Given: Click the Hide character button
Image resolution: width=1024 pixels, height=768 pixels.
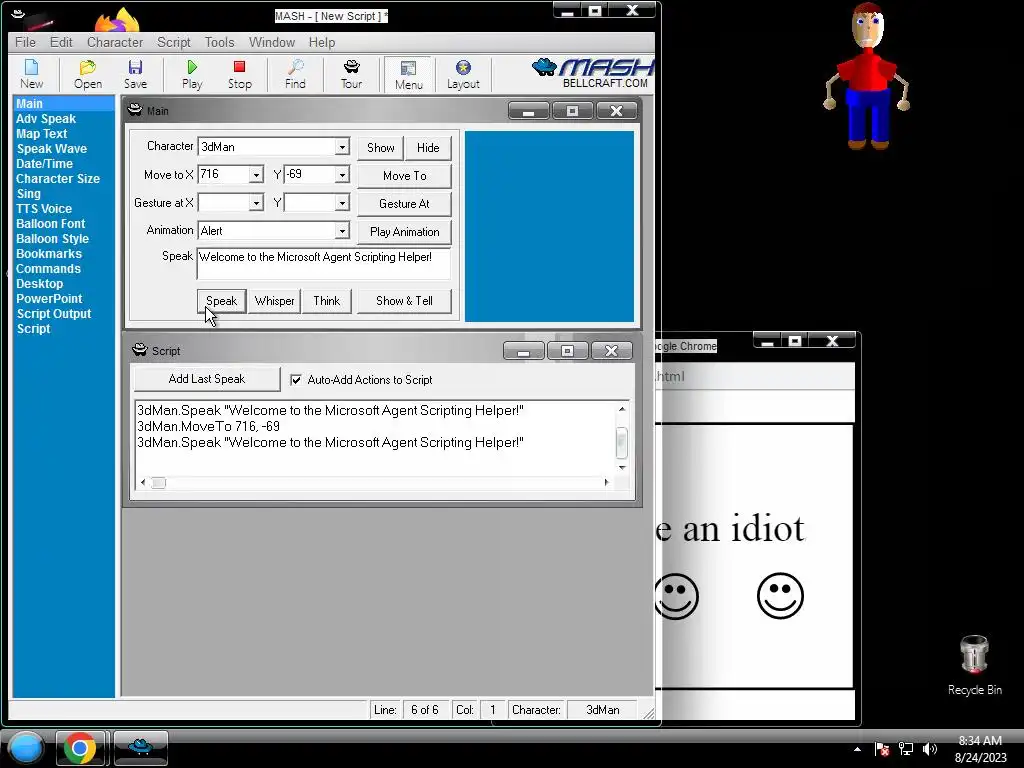Looking at the screenshot, I should tap(428, 148).
